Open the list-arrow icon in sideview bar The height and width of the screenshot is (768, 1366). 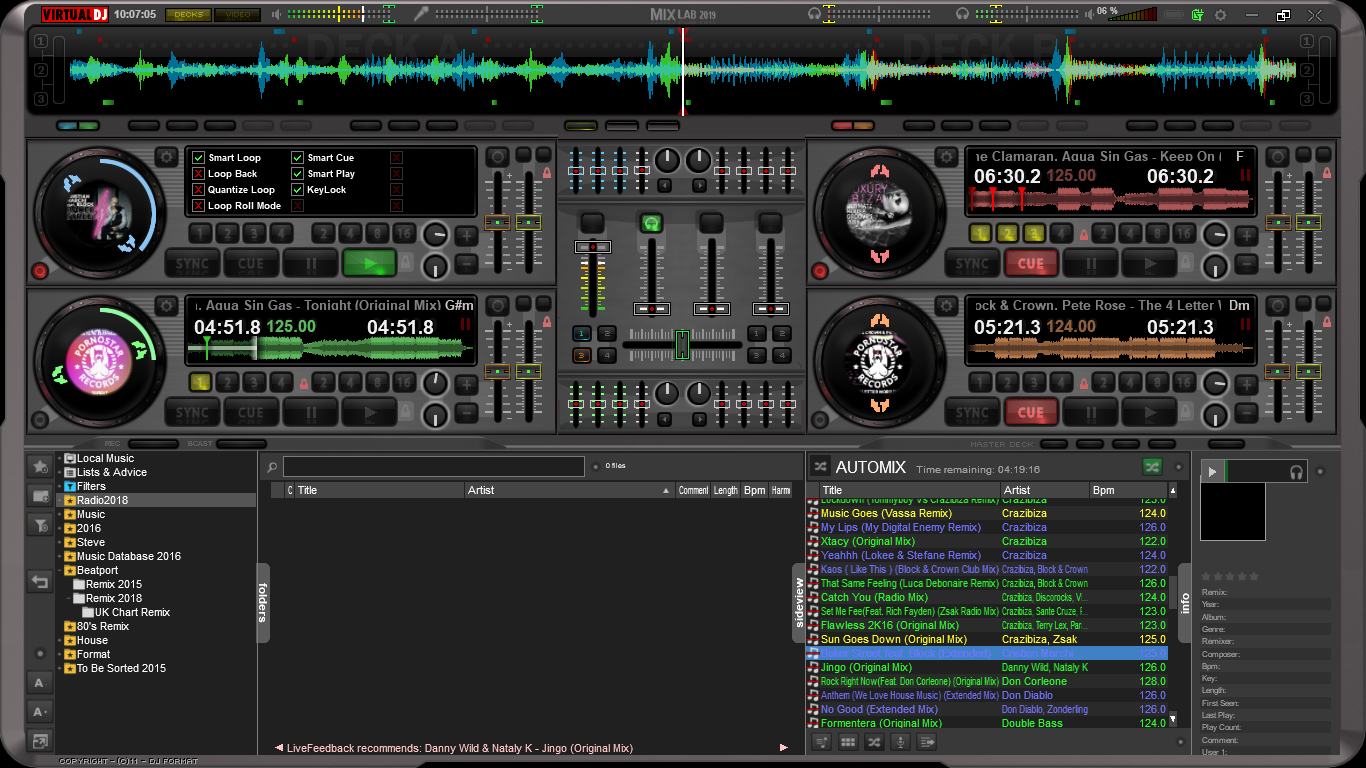926,742
